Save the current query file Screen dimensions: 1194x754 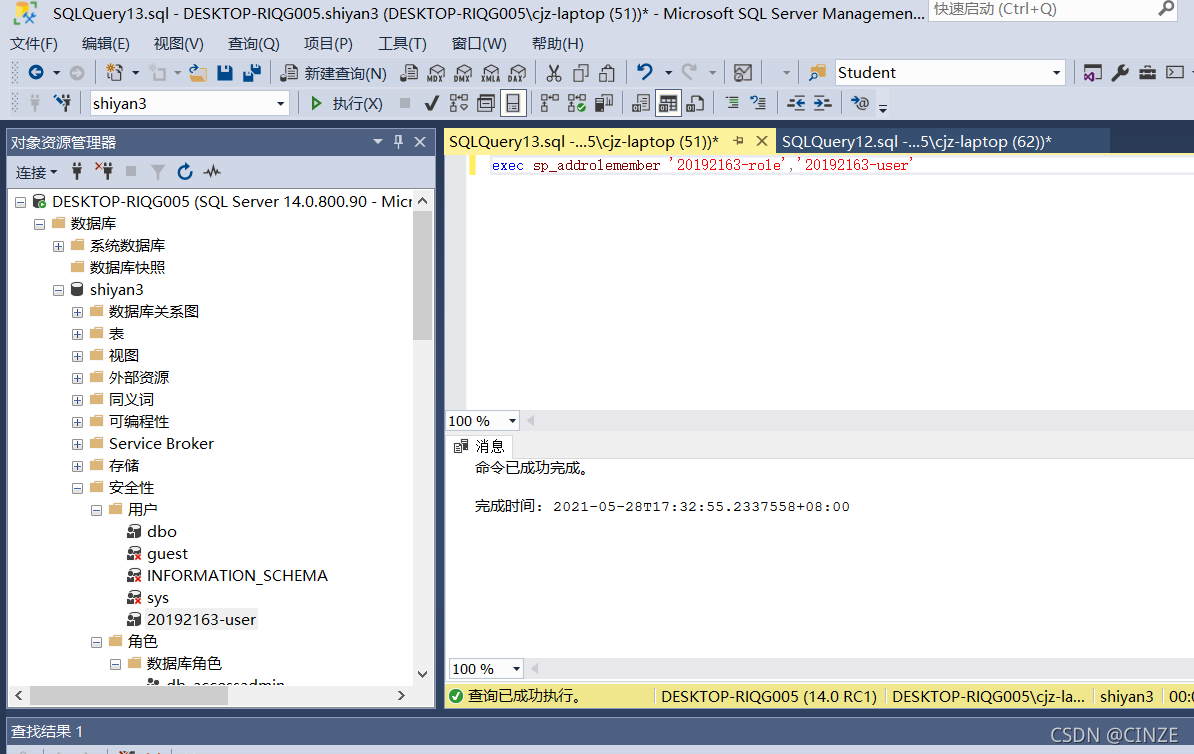click(225, 72)
